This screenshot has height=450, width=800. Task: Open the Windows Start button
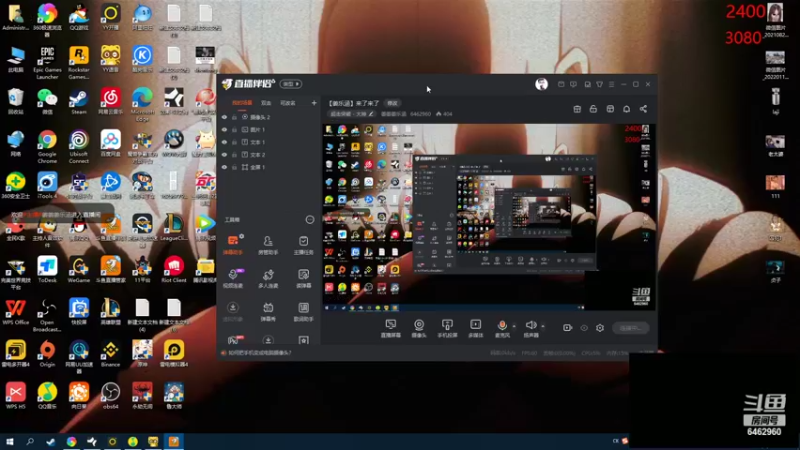click(x=9, y=441)
